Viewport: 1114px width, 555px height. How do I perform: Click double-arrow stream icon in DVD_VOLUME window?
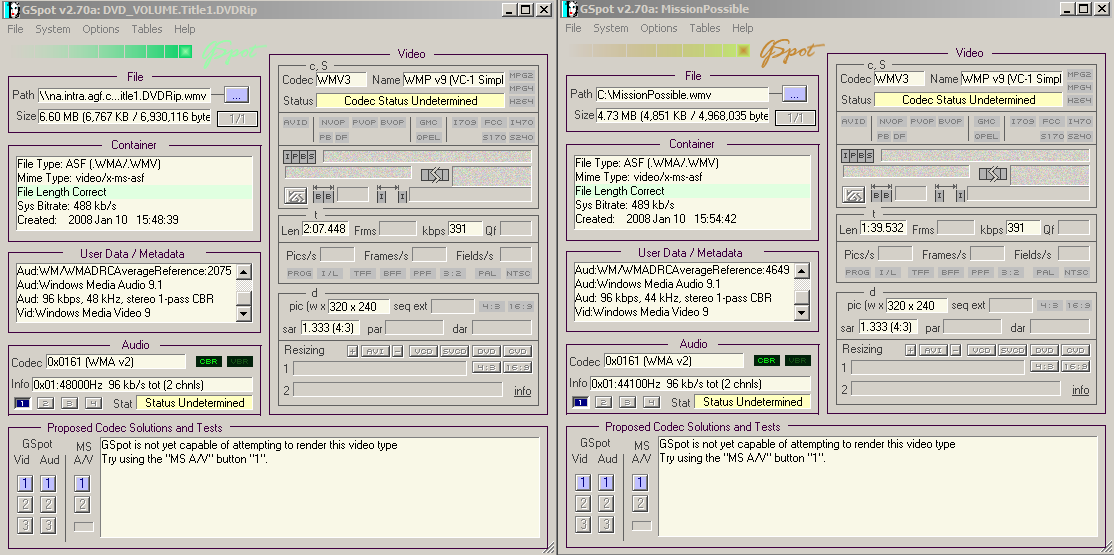(435, 174)
